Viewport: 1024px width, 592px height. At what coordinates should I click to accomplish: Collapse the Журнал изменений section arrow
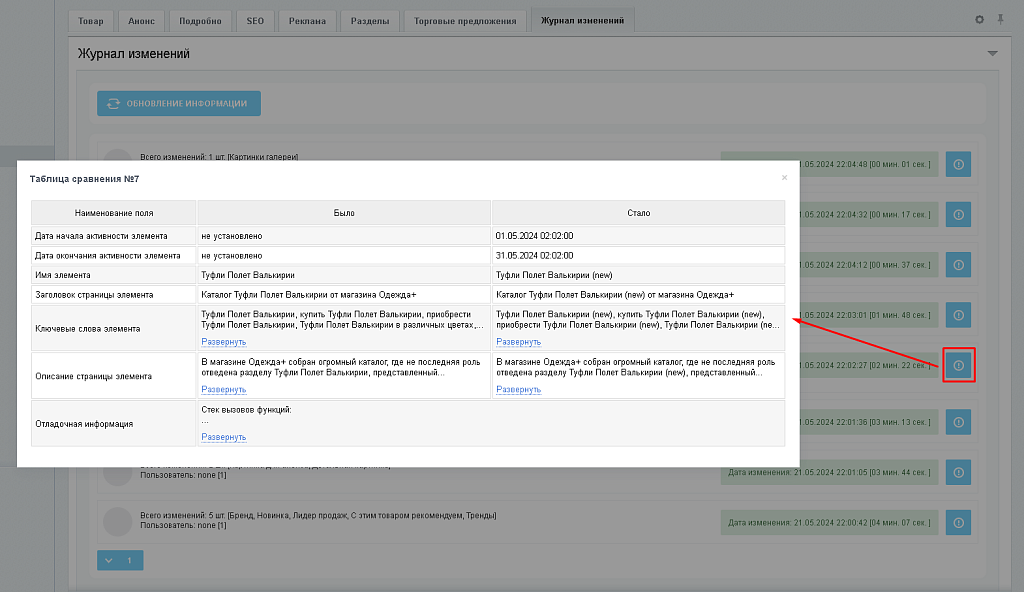pyautogui.click(x=992, y=54)
